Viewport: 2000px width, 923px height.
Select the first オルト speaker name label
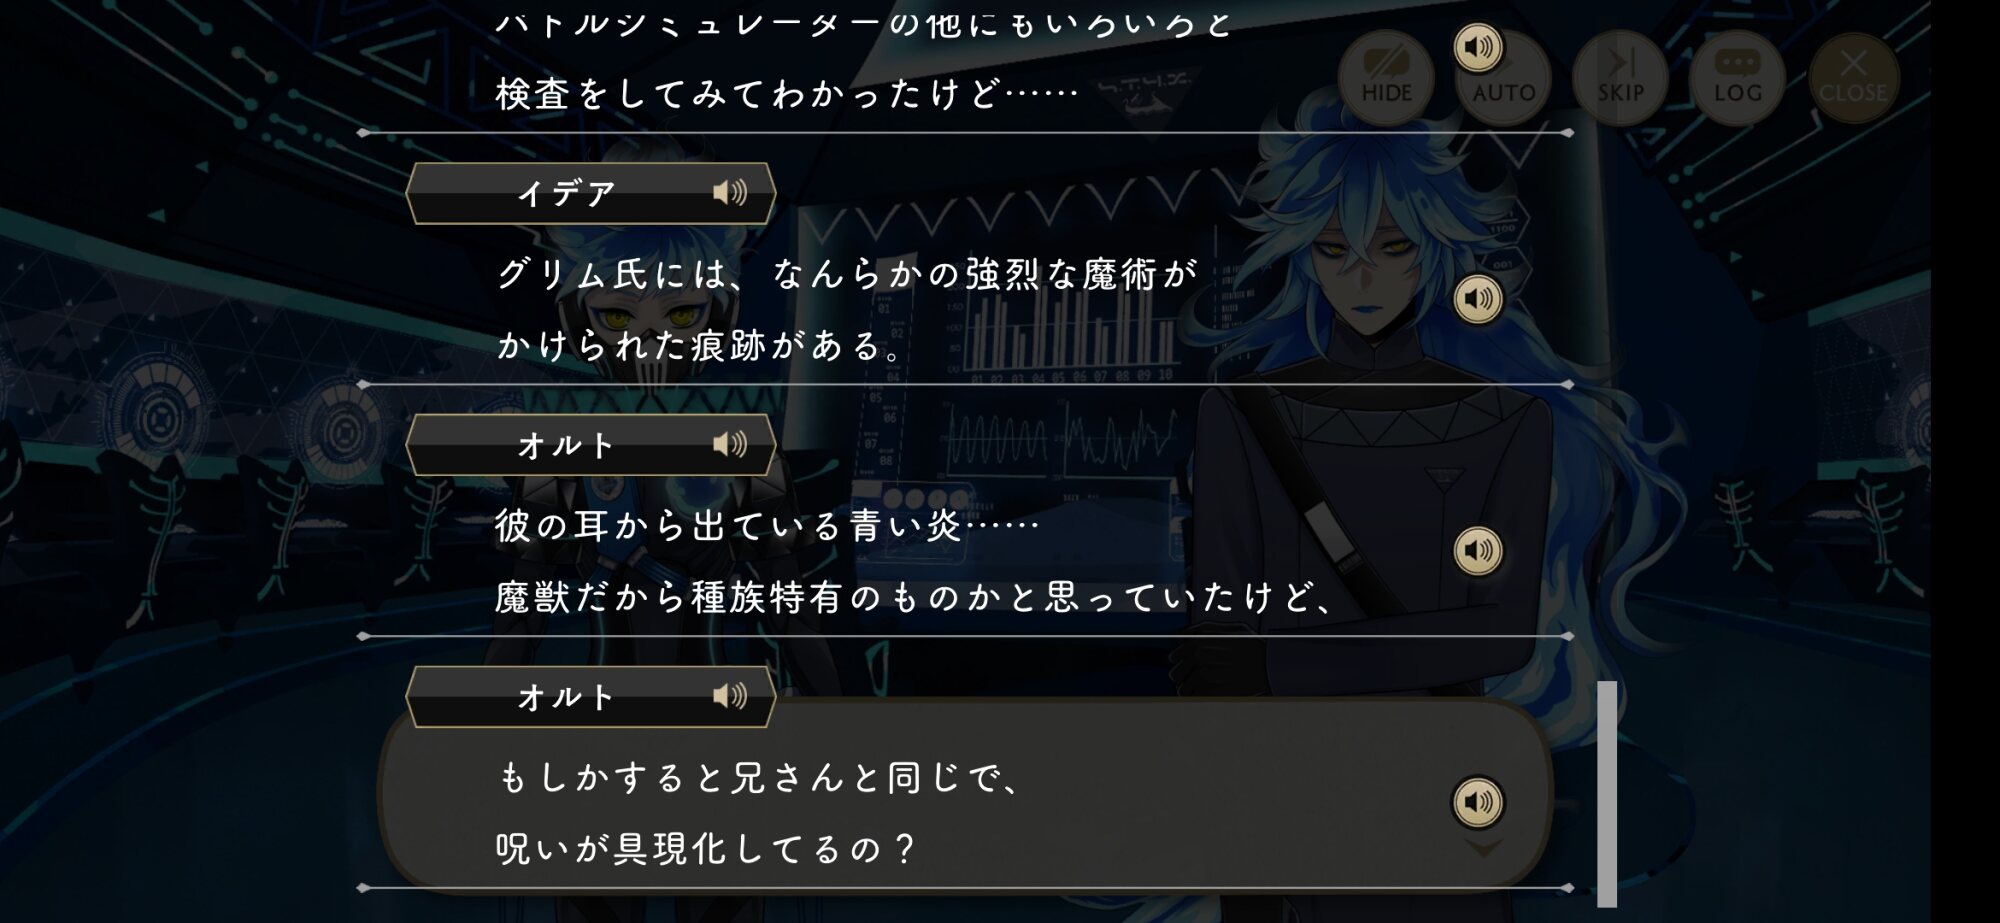566,445
